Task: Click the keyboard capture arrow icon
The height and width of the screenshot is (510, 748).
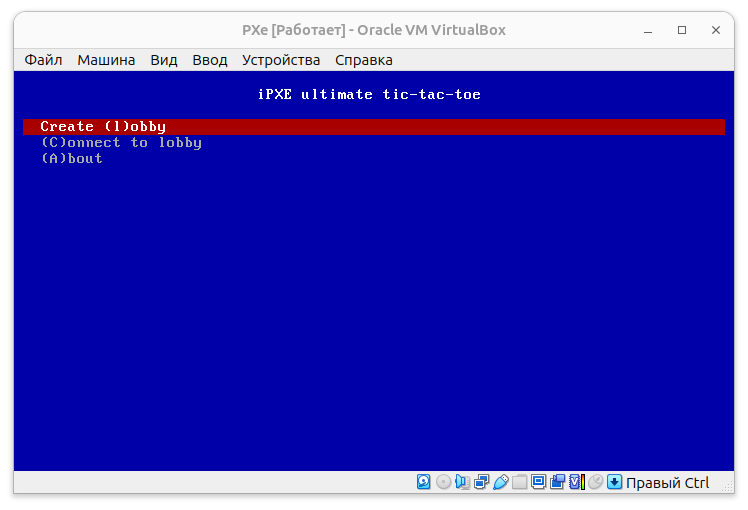Action: click(614, 482)
